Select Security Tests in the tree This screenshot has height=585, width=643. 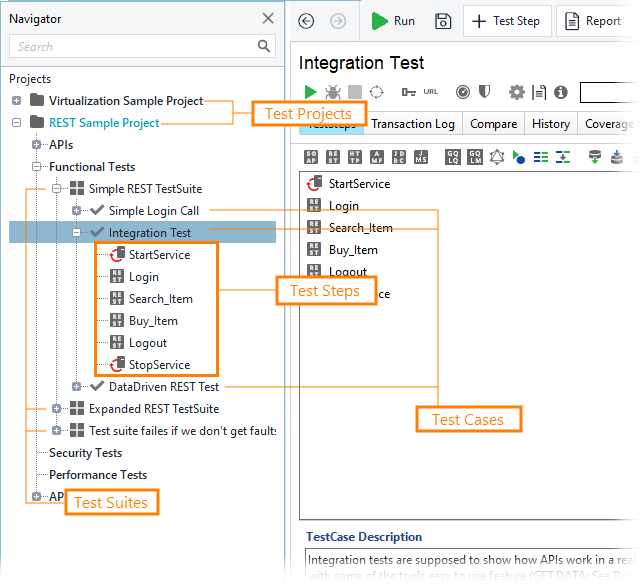[x=85, y=453]
